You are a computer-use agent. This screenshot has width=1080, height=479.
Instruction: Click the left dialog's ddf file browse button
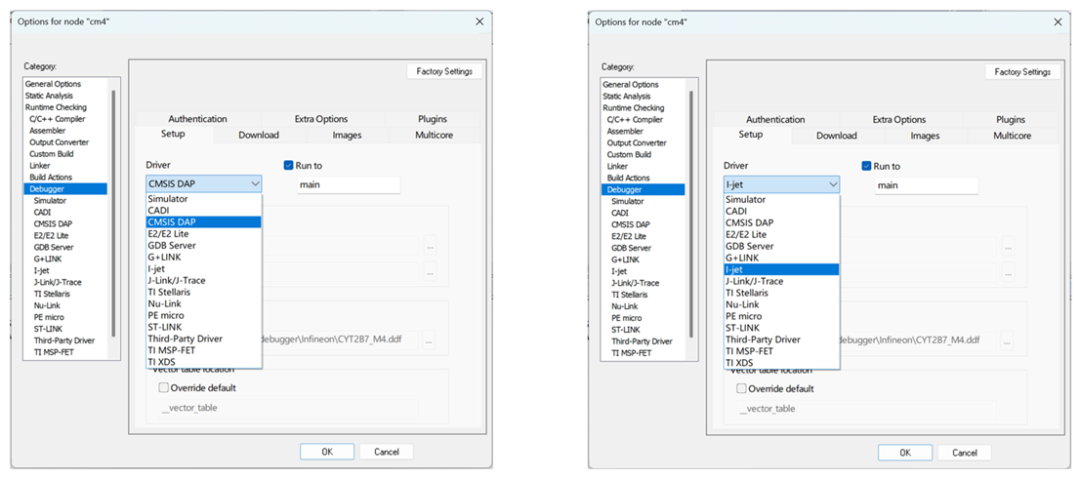pos(430,340)
